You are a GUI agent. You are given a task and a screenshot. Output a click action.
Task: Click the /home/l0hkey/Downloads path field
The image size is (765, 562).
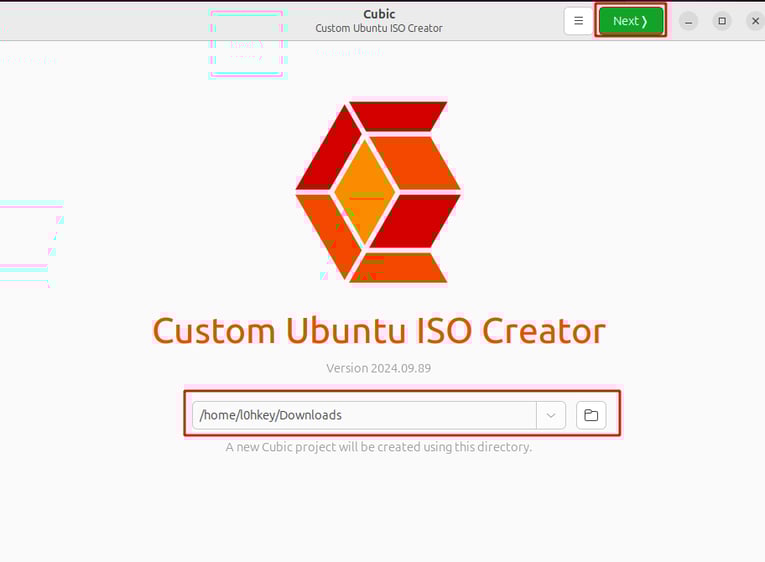364,415
